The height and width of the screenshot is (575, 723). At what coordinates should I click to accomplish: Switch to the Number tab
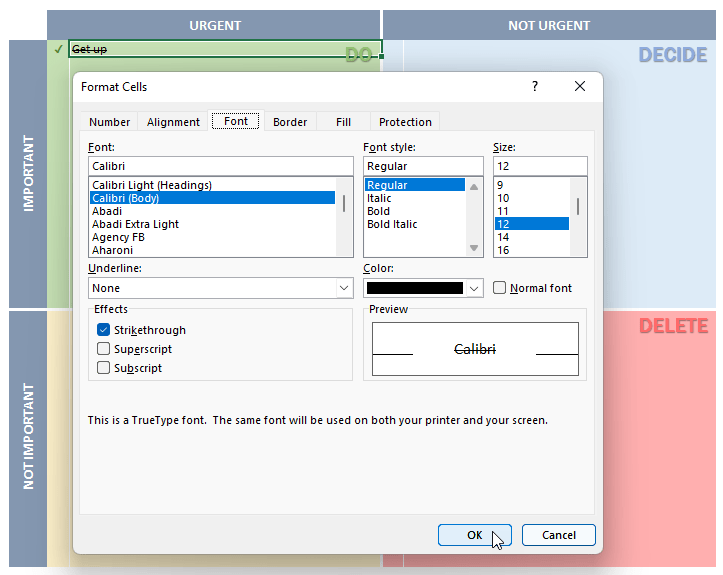coord(109,122)
